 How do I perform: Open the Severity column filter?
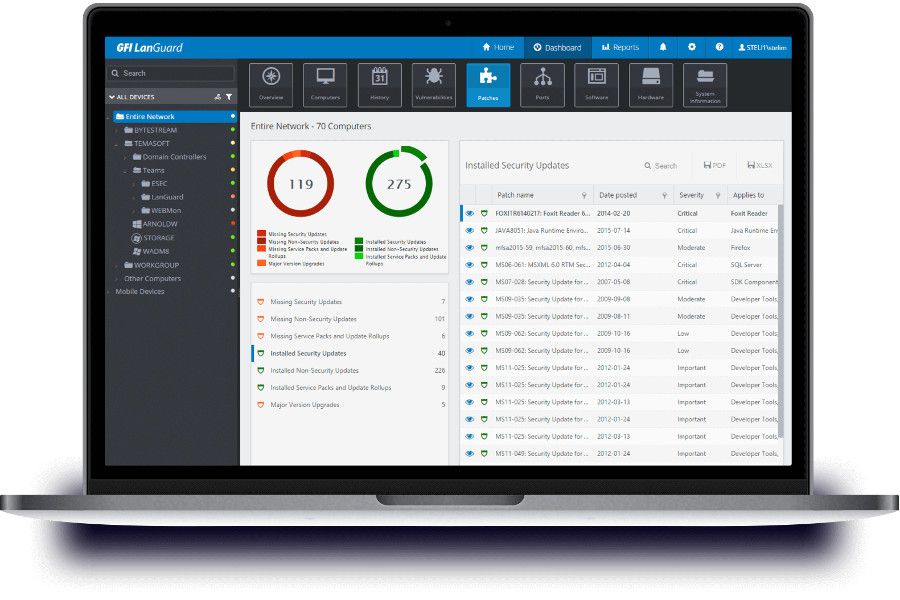[717, 195]
